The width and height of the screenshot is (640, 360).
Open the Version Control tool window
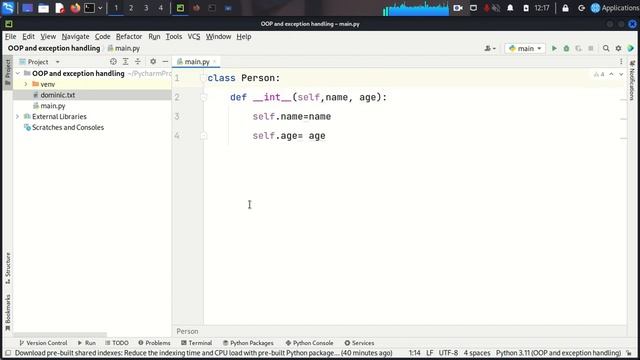[43, 343]
